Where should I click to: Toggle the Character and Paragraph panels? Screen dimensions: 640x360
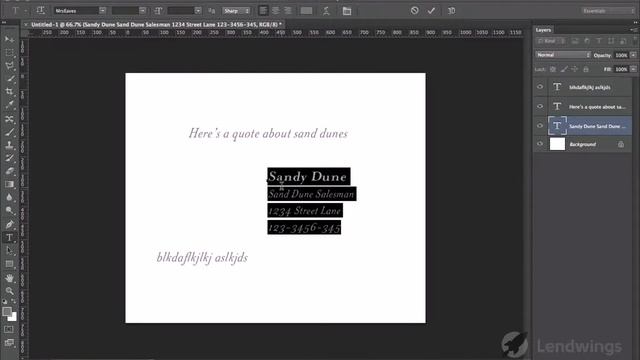click(347, 11)
